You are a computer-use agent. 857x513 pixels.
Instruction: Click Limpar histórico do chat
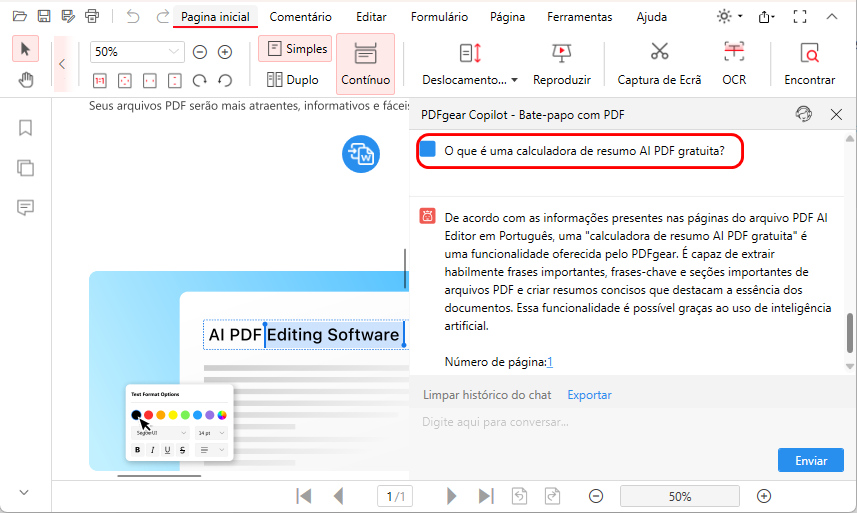point(487,394)
